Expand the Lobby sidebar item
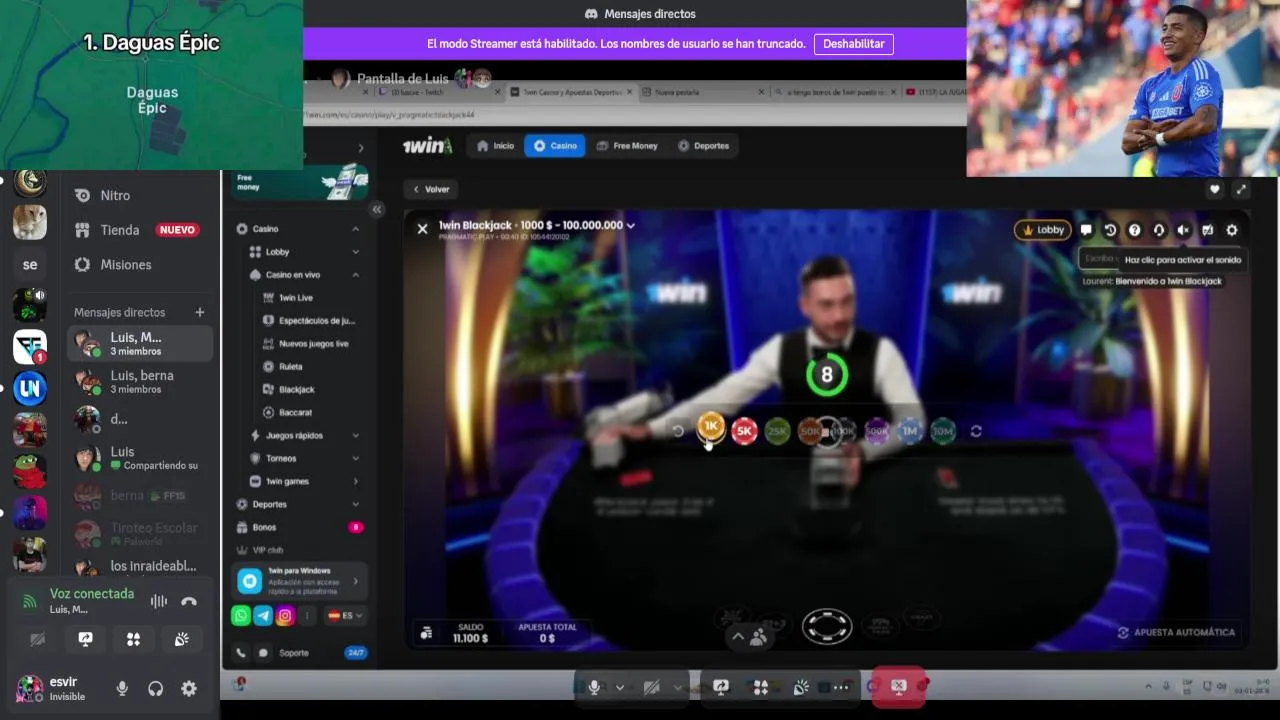 (x=355, y=252)
